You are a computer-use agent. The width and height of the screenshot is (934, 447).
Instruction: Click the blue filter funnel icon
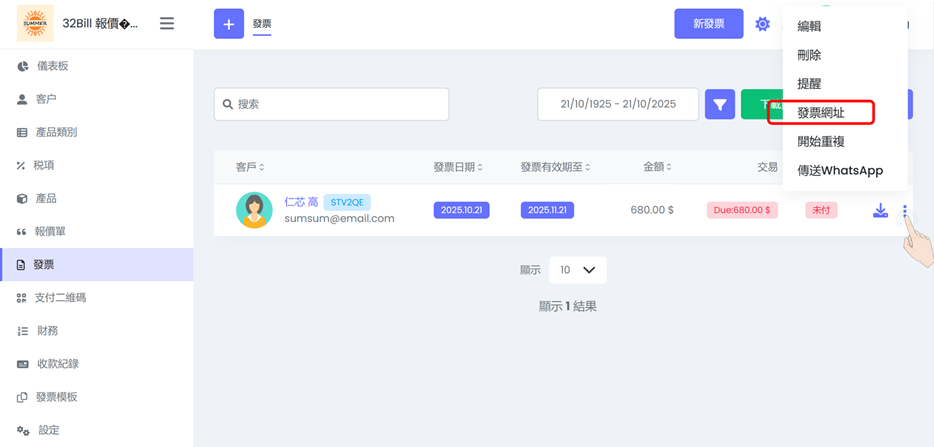pos(720,104)
